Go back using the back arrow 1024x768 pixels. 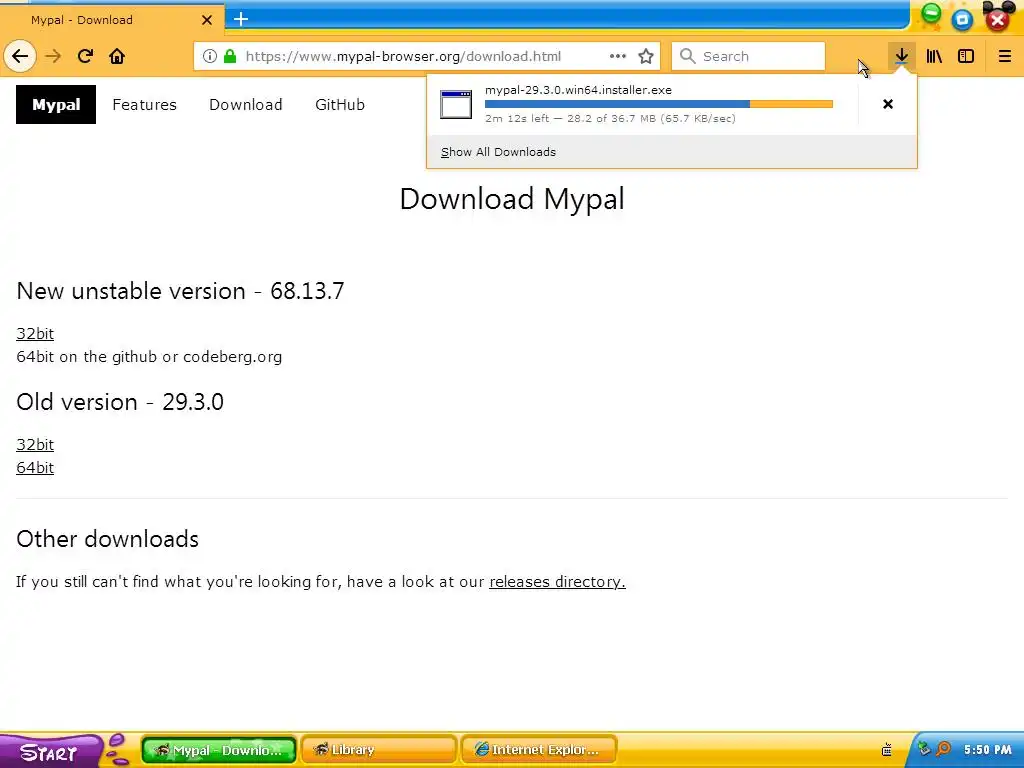tap(20, 56)
